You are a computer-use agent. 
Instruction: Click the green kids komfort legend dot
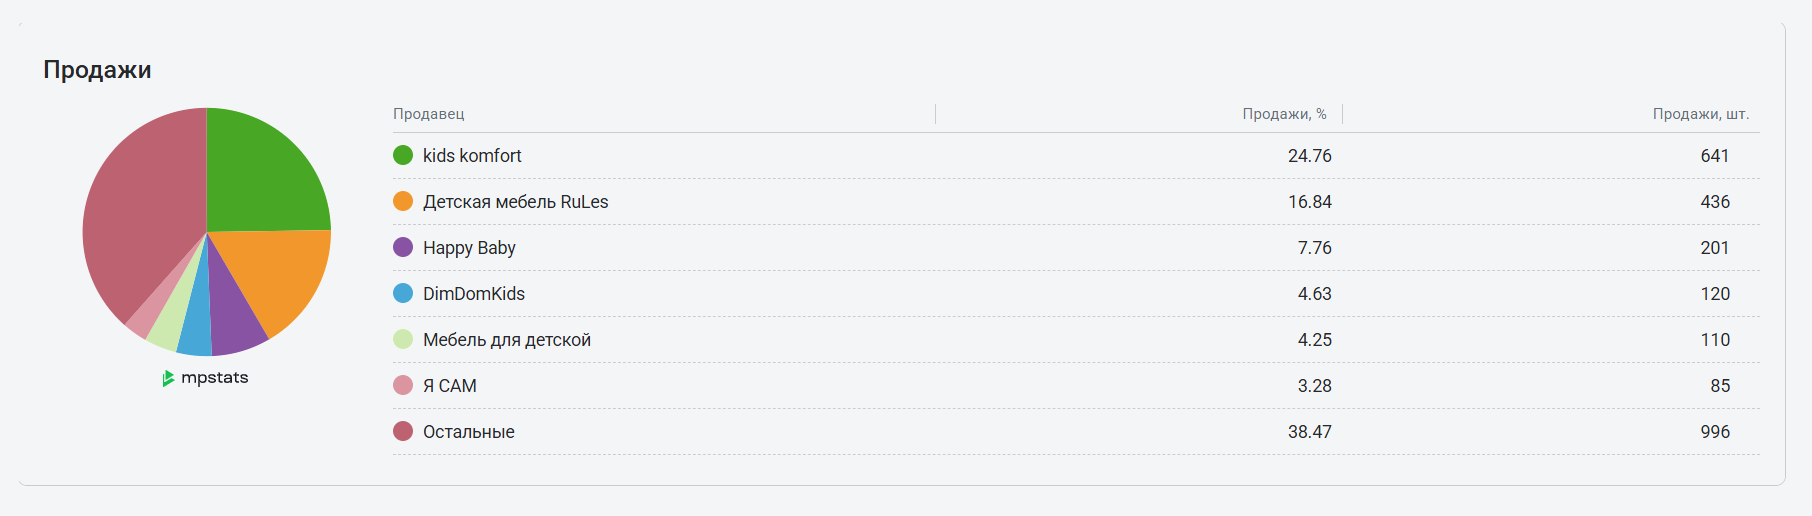coord(403,155)
